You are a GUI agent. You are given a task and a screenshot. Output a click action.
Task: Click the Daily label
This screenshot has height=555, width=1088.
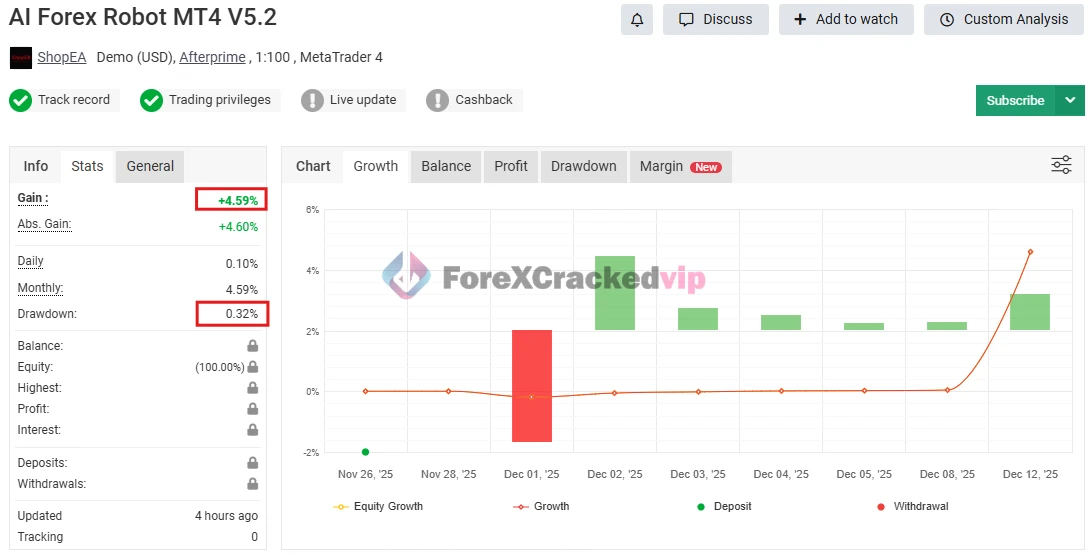(31, 262)
